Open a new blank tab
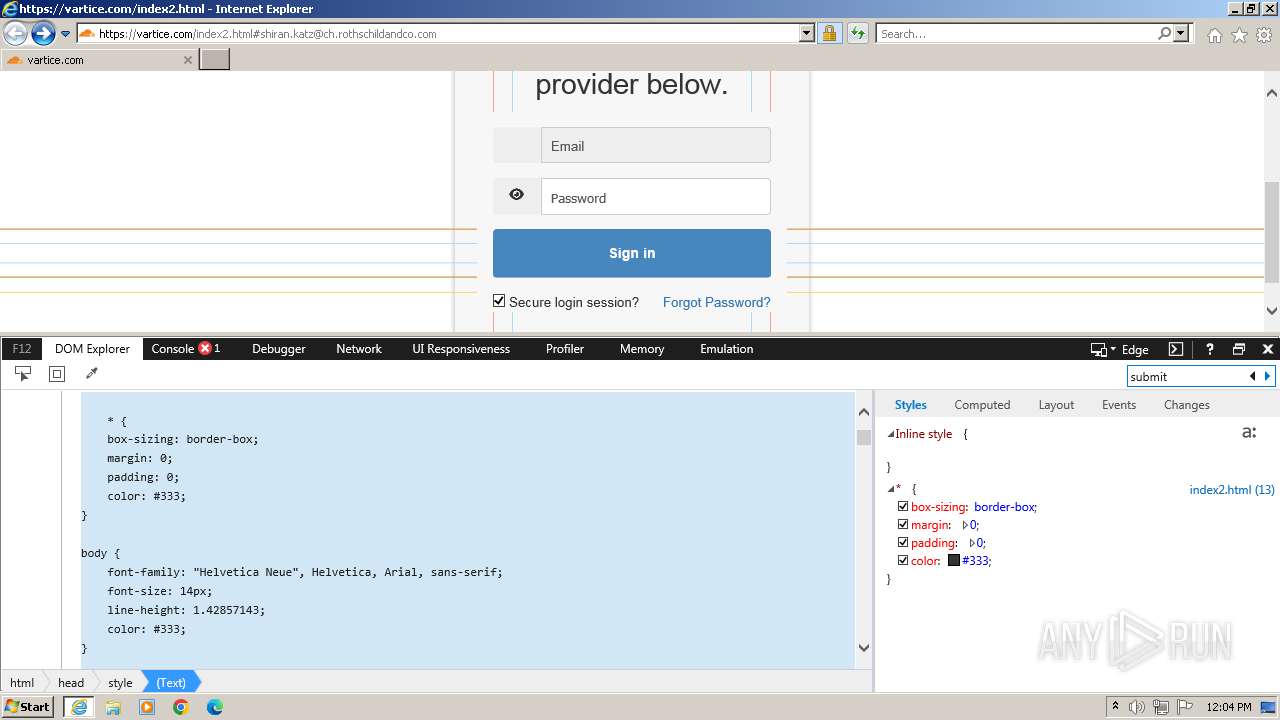 (215, 60)
